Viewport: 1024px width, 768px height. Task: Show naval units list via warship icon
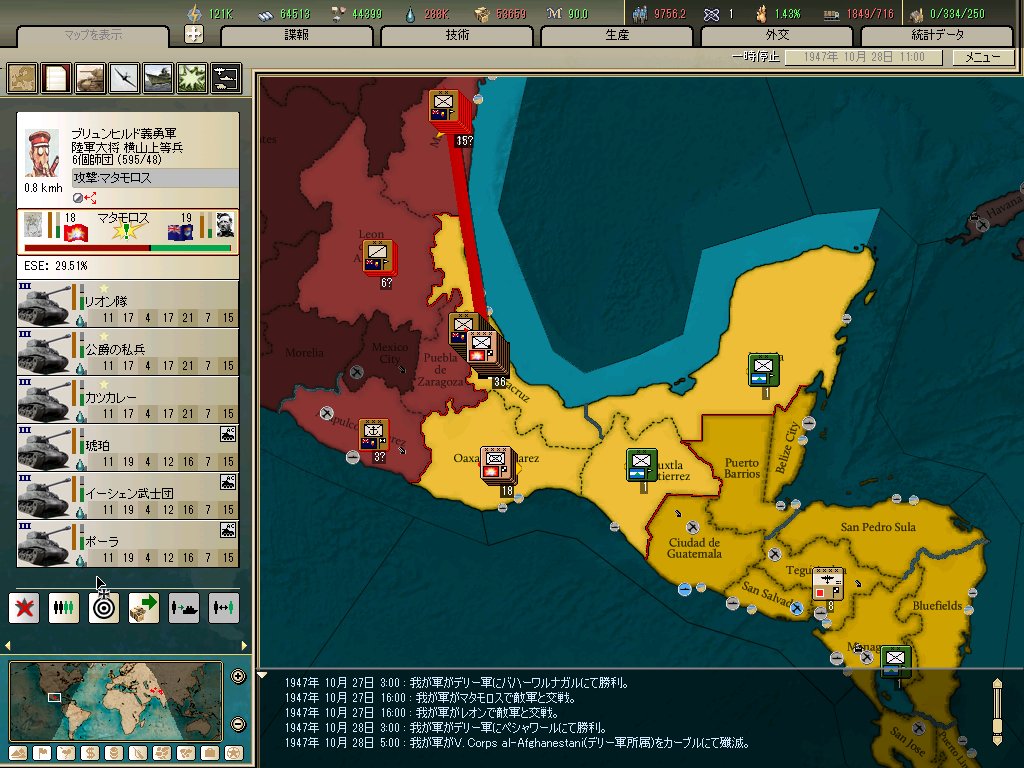coord(158,78)
